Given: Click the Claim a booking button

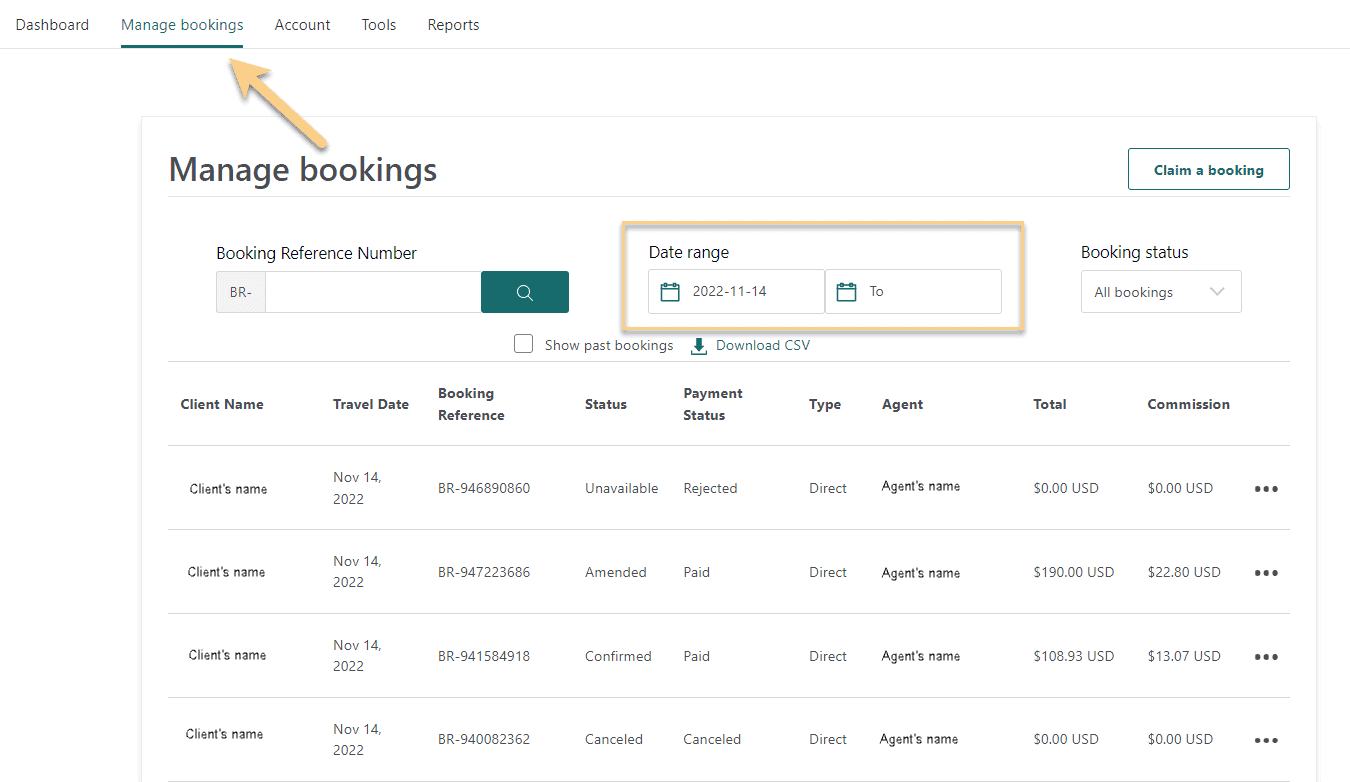Looking at the screenshot, I should [1208, 169].
